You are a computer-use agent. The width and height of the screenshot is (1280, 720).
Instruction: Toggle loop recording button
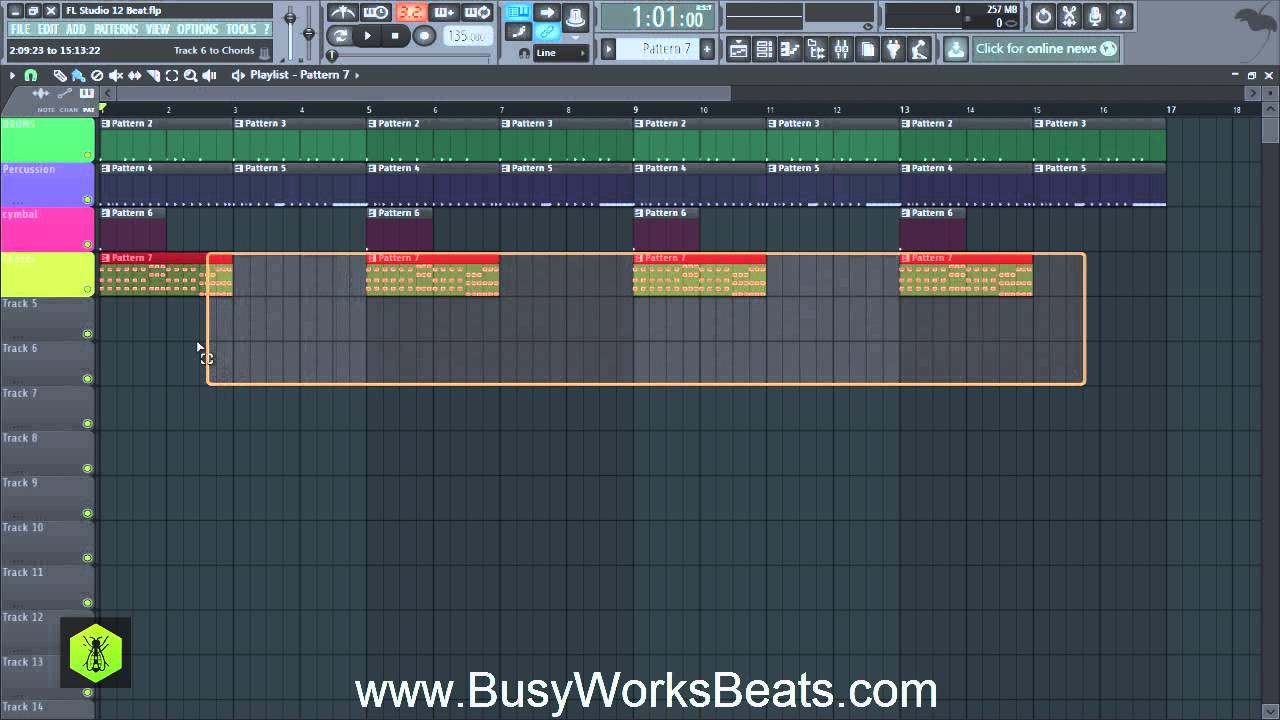(477, 12)
